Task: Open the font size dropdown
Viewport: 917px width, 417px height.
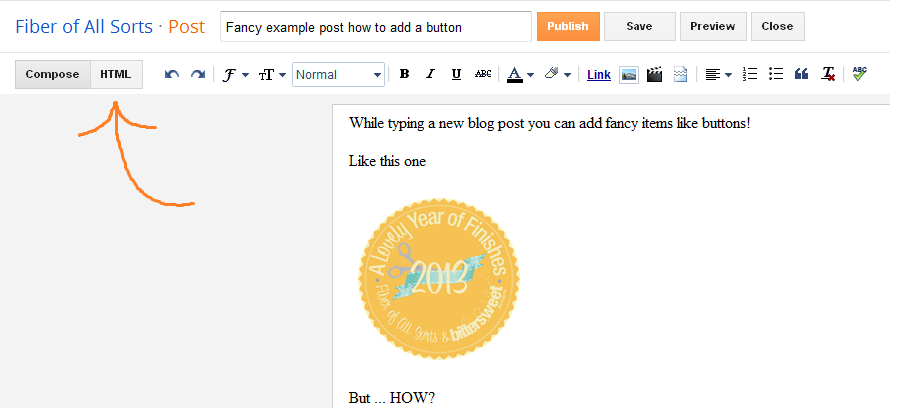Action: (272, 75)
